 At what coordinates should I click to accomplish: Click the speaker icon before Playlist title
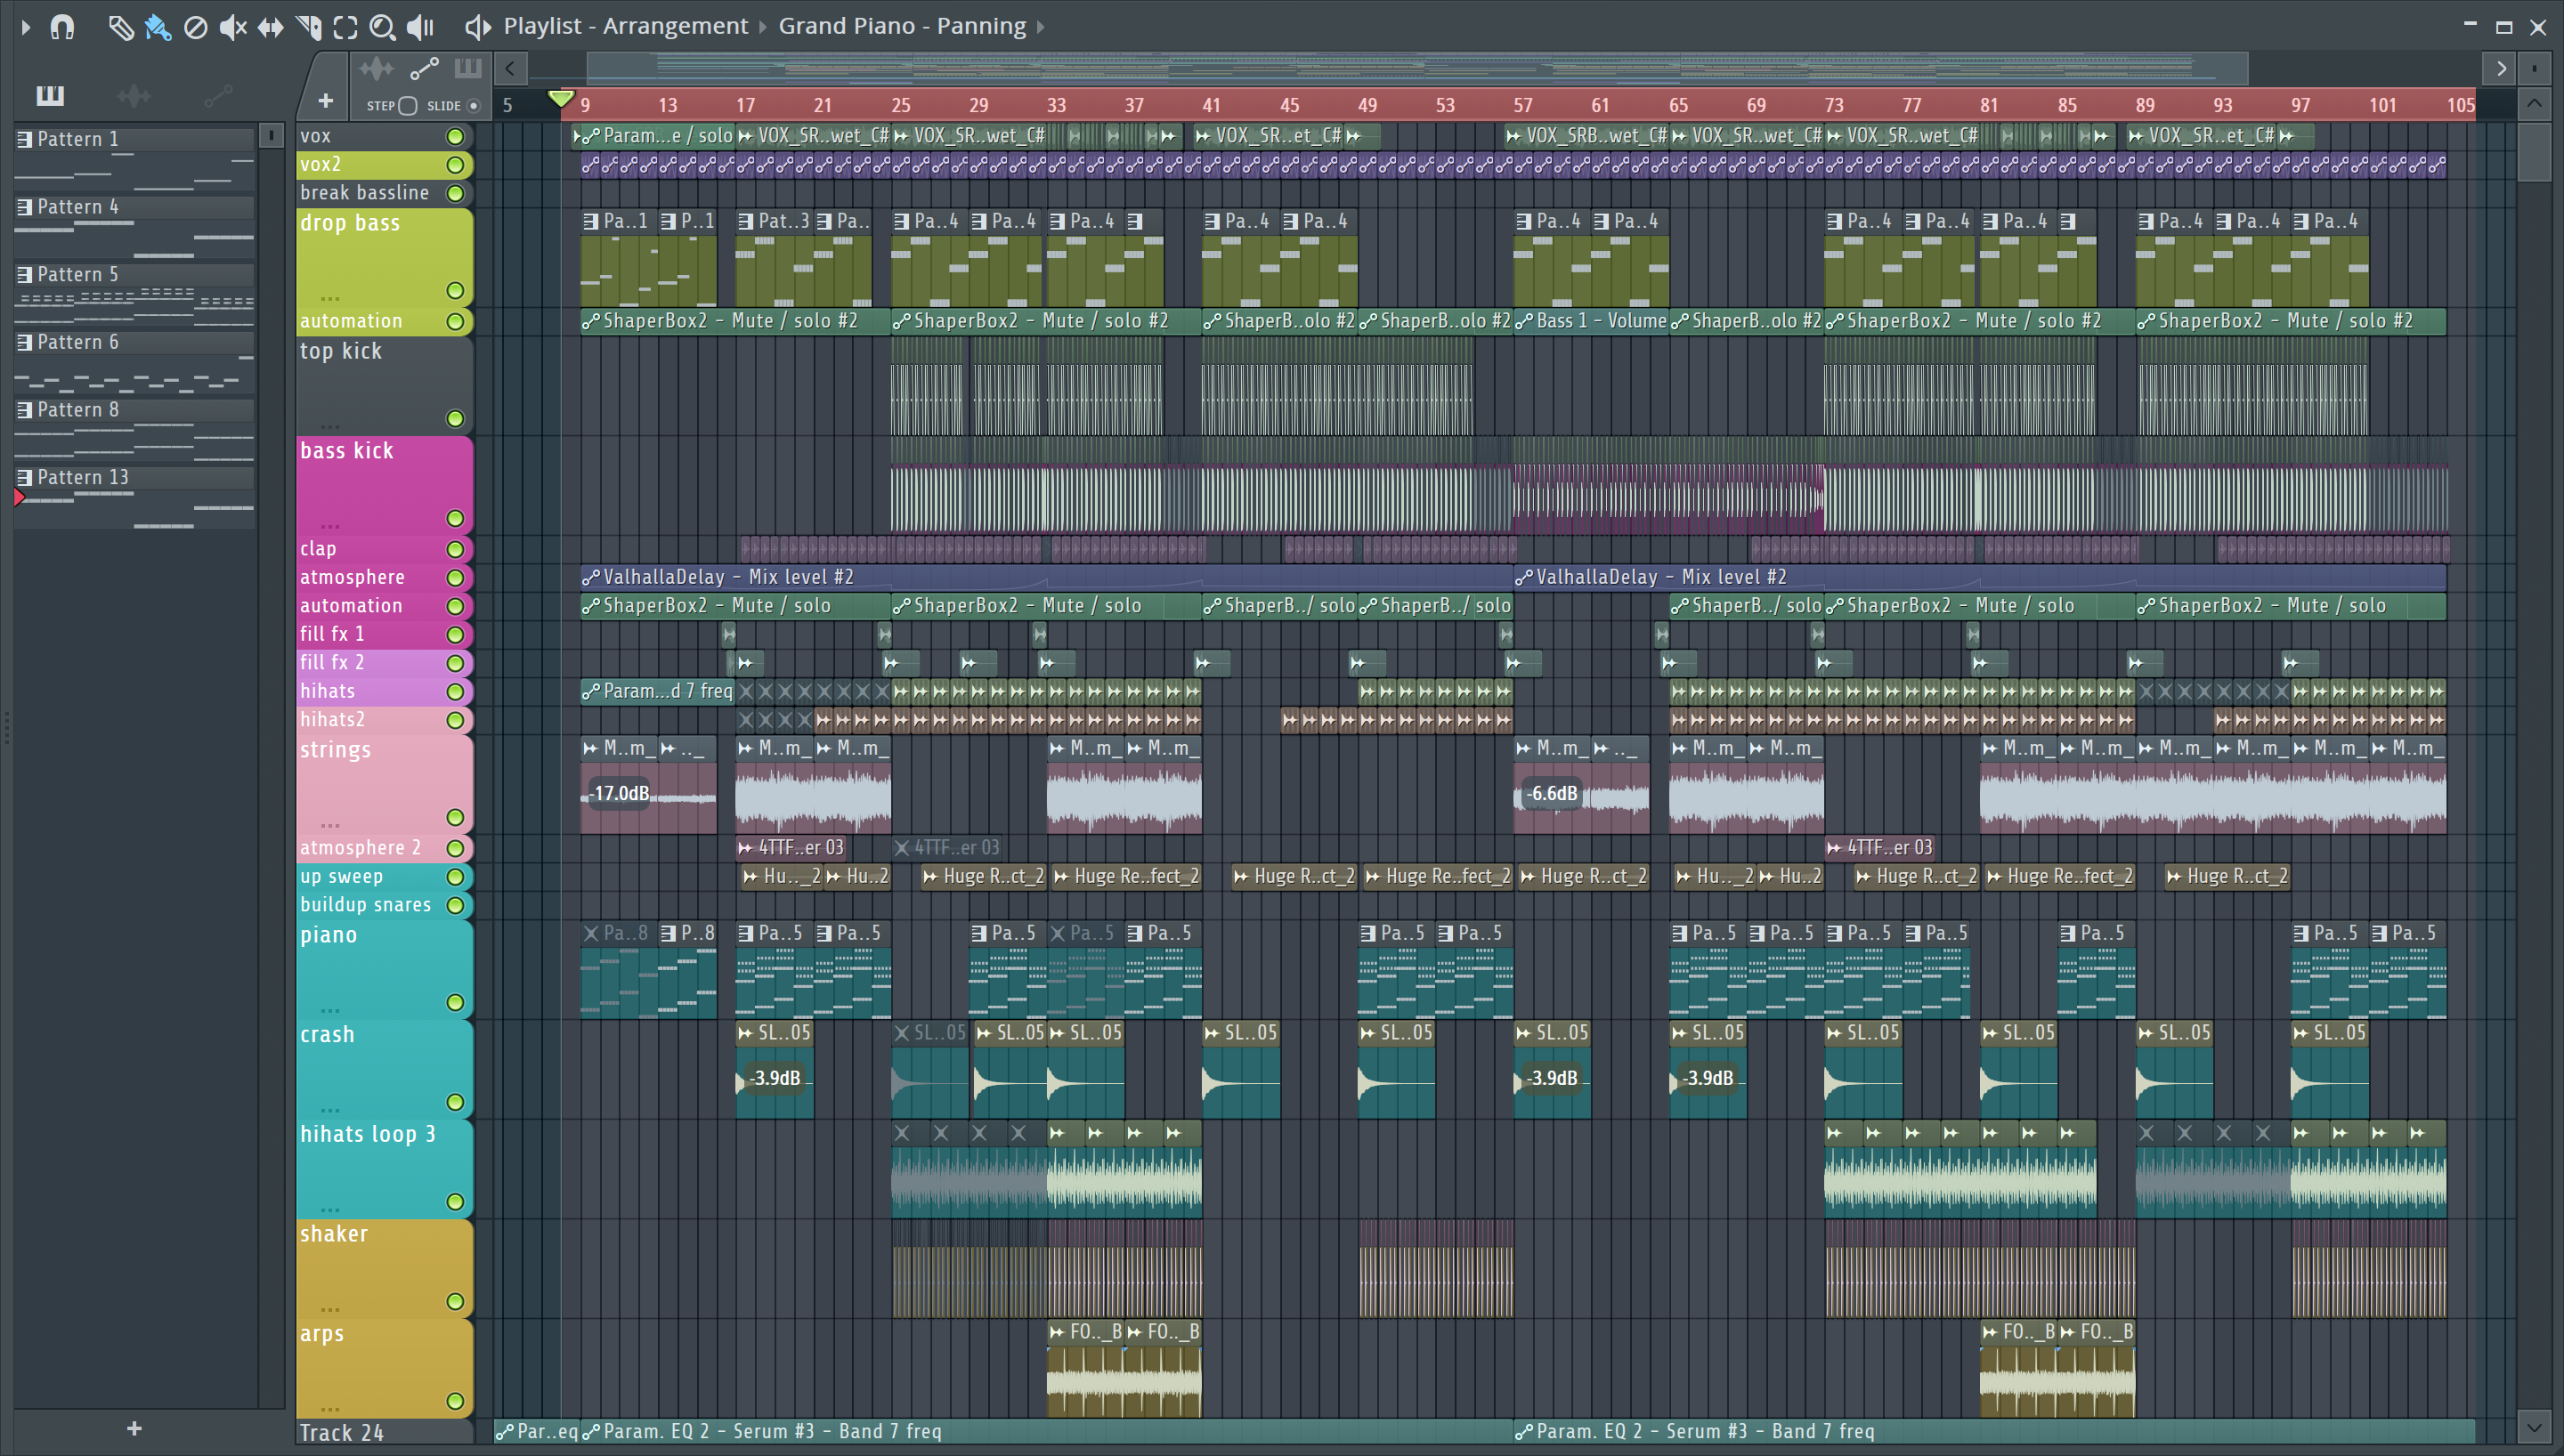click(x=478, y=27)
